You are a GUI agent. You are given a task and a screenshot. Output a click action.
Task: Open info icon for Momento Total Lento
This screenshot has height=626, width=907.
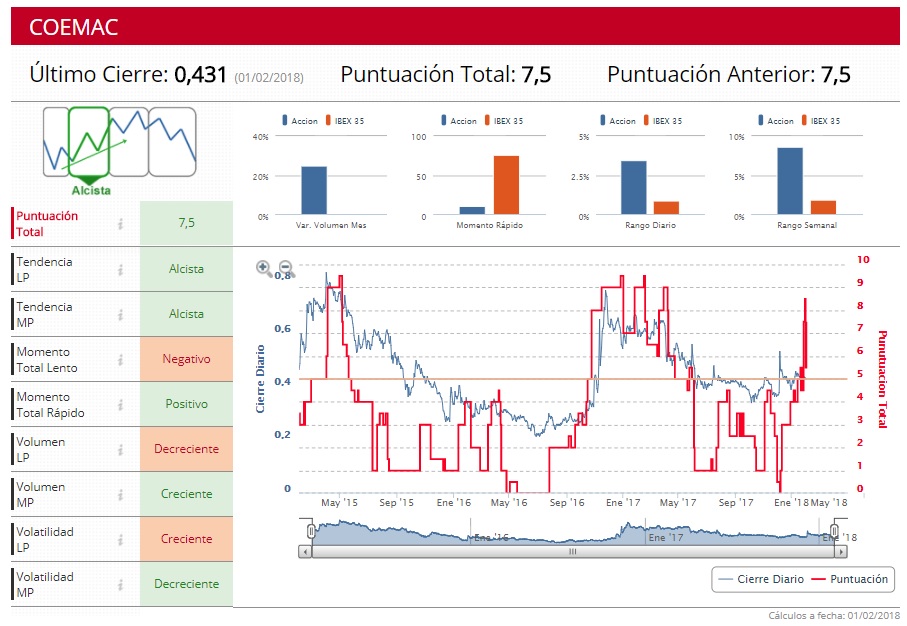tap(120, 360)
